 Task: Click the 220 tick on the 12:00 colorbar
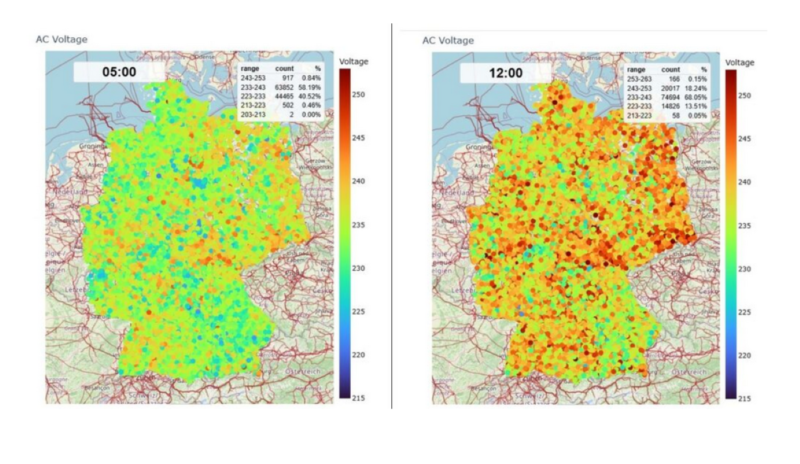tap(744, 356)
